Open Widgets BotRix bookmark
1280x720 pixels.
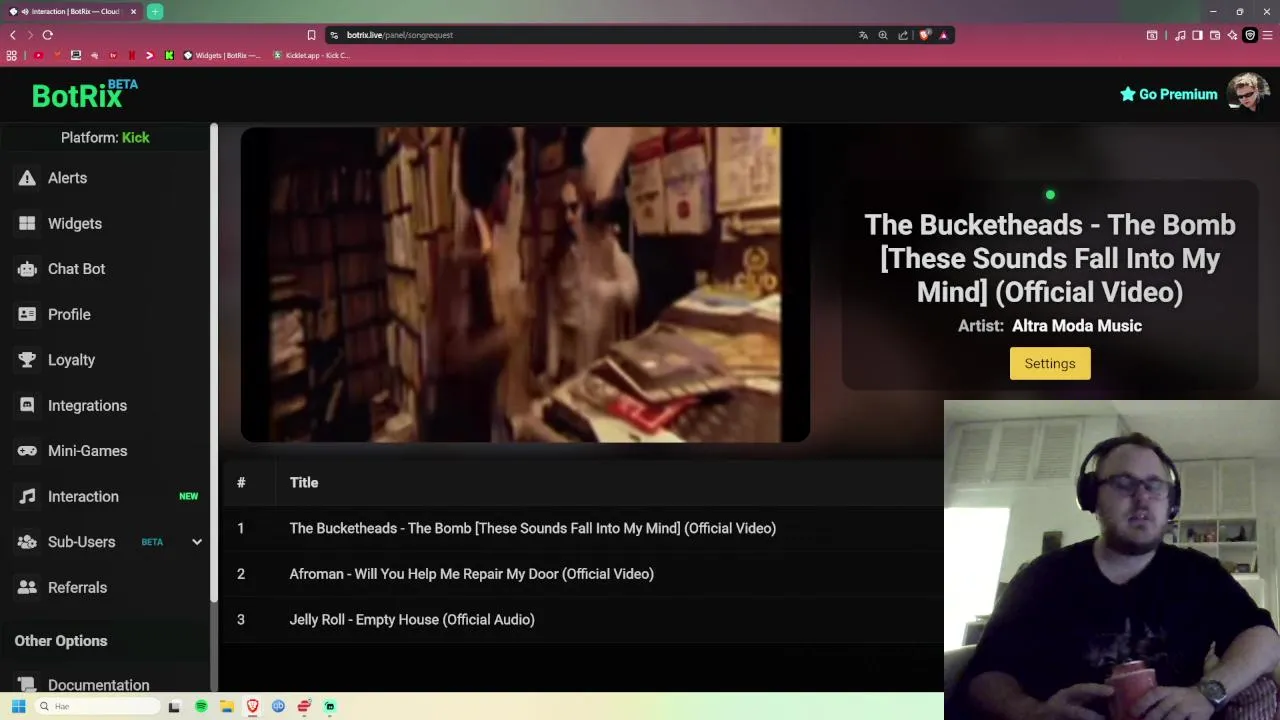222,55
